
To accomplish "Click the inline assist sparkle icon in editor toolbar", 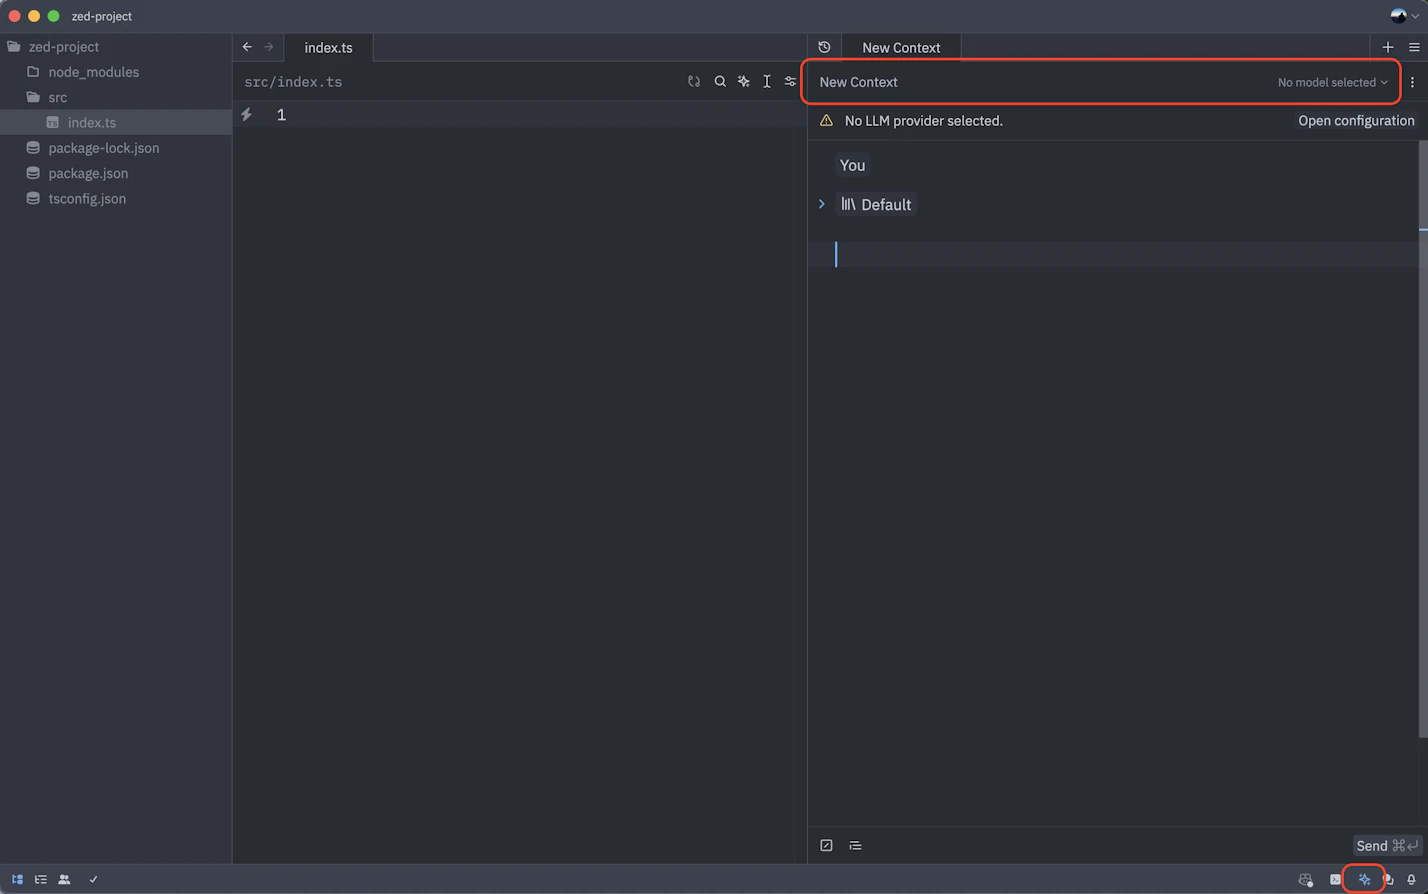I will [x=744, y=82].
